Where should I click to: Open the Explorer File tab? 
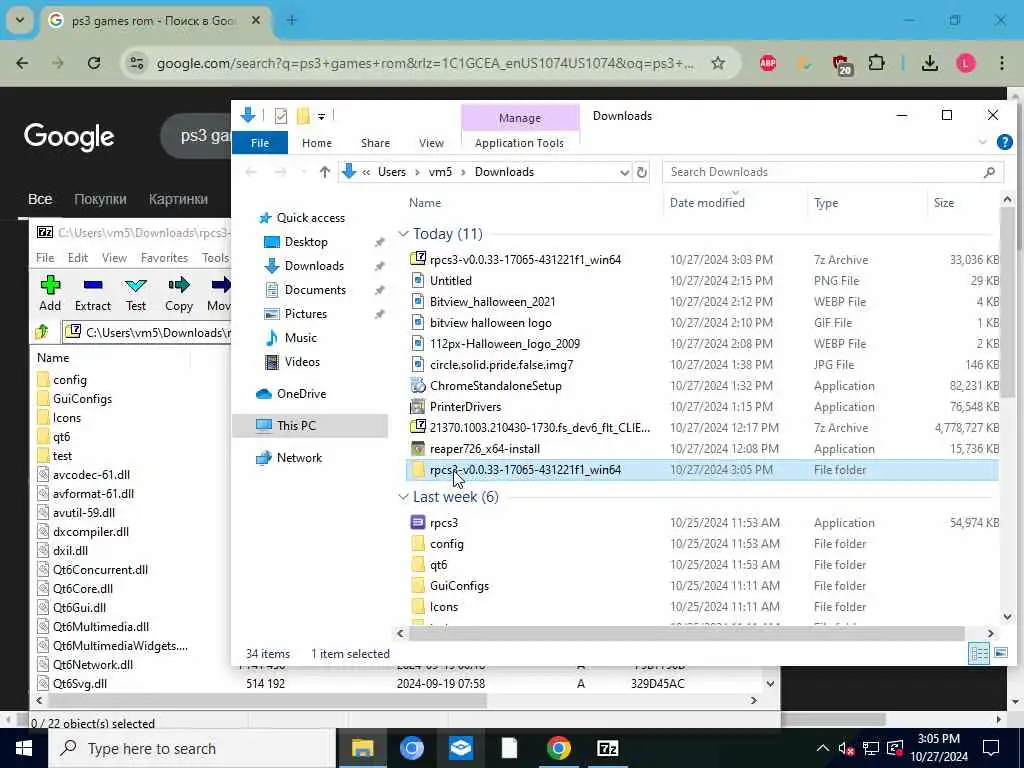point(260,143)
